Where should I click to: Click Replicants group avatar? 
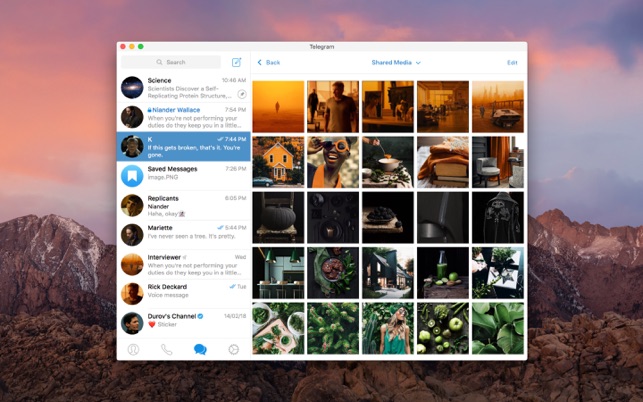132,206
